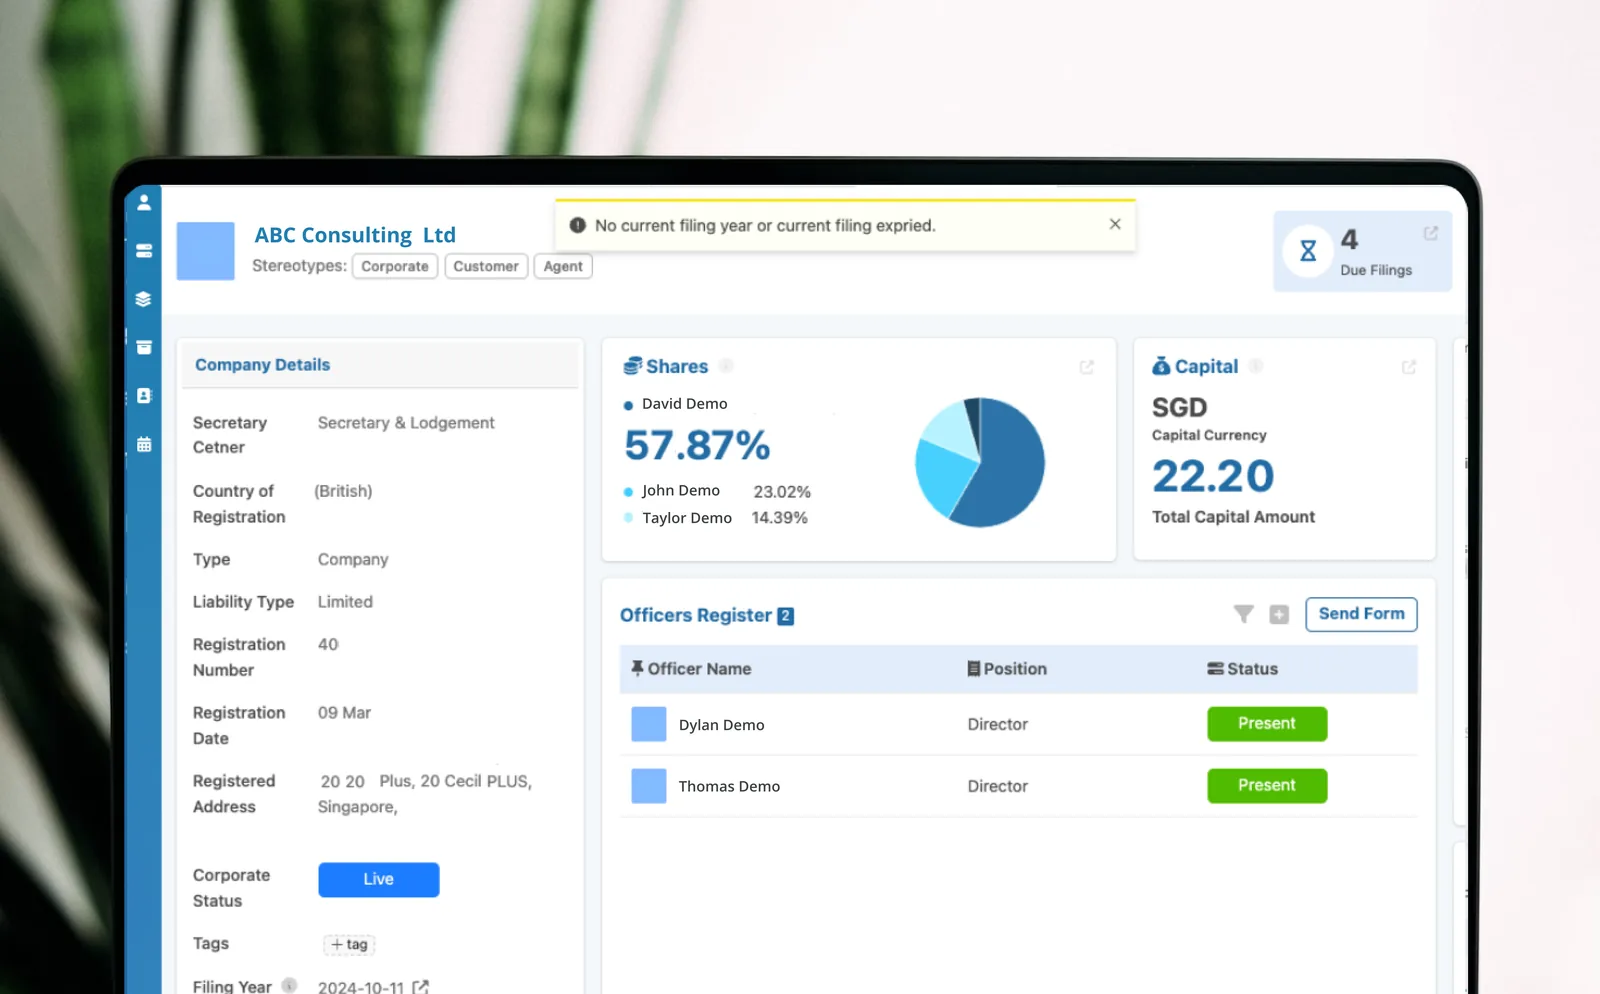Click Customer stereotype tag
This screenshot has width=1600, height=994.
[486, 266]
